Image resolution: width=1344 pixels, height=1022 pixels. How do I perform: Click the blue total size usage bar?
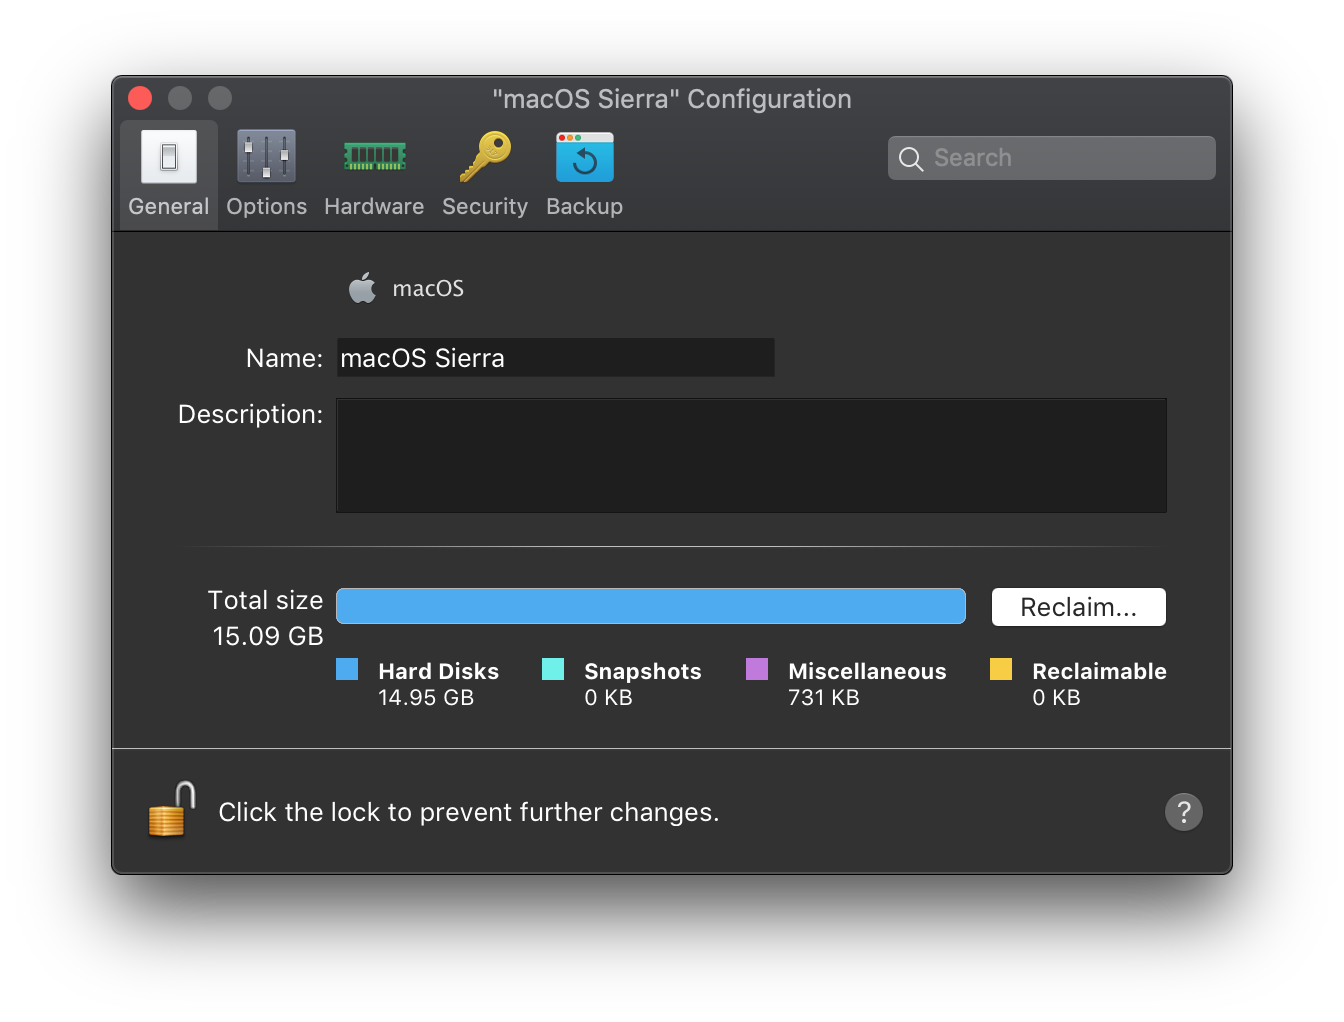pos(650,606)
